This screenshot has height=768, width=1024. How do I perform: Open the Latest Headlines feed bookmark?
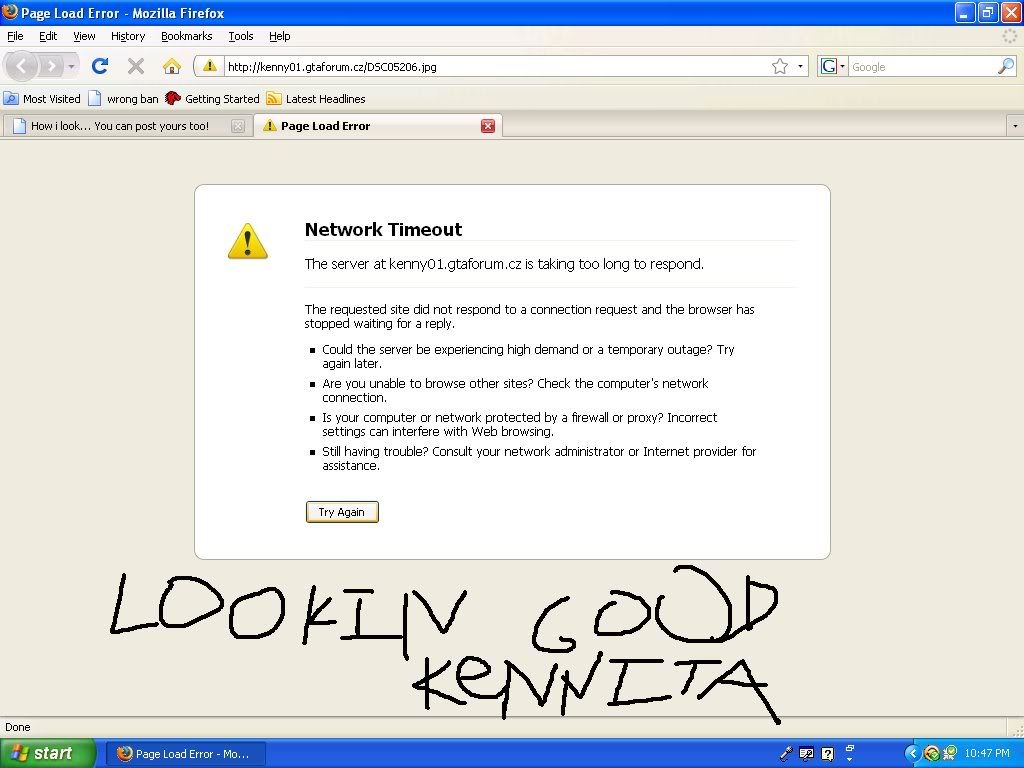(x=316, y=99)
